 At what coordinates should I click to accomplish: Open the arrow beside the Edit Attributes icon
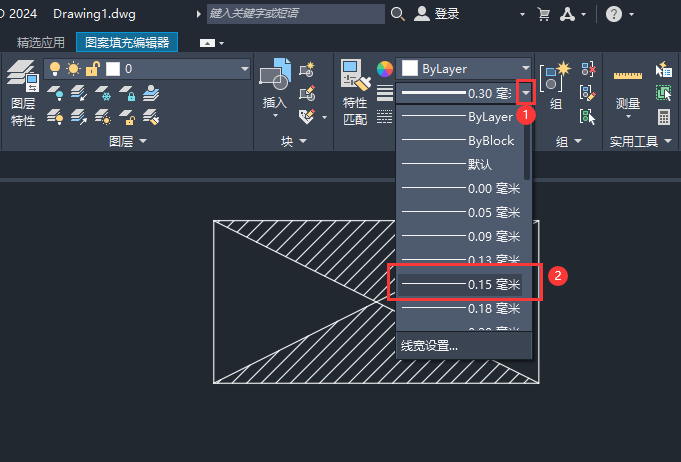click(324, 117)
